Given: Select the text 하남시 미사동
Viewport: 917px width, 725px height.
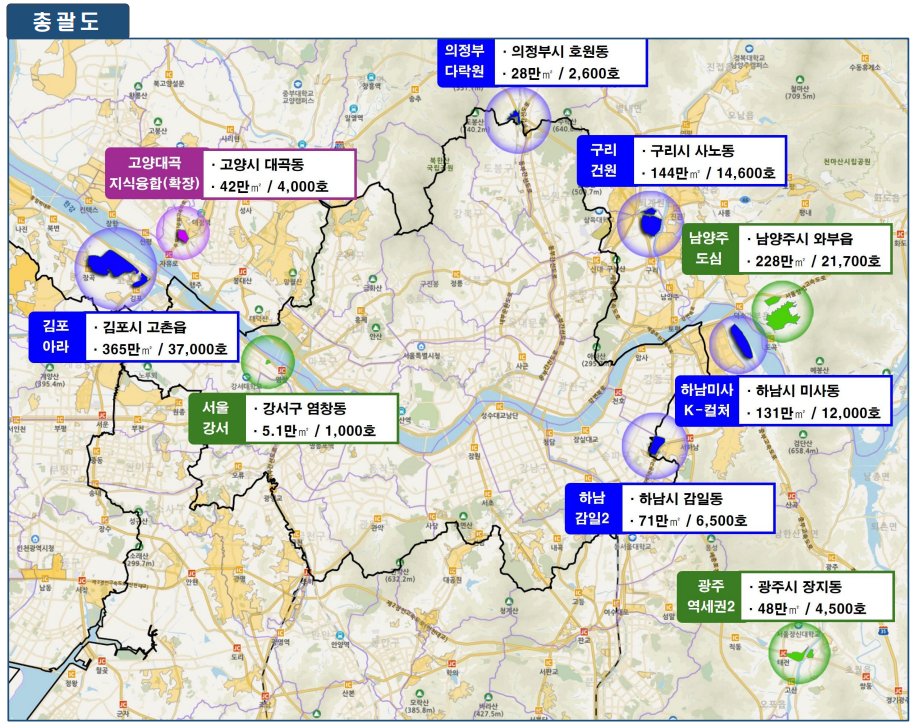Looking at the screenshot, I should coord(797,391).
